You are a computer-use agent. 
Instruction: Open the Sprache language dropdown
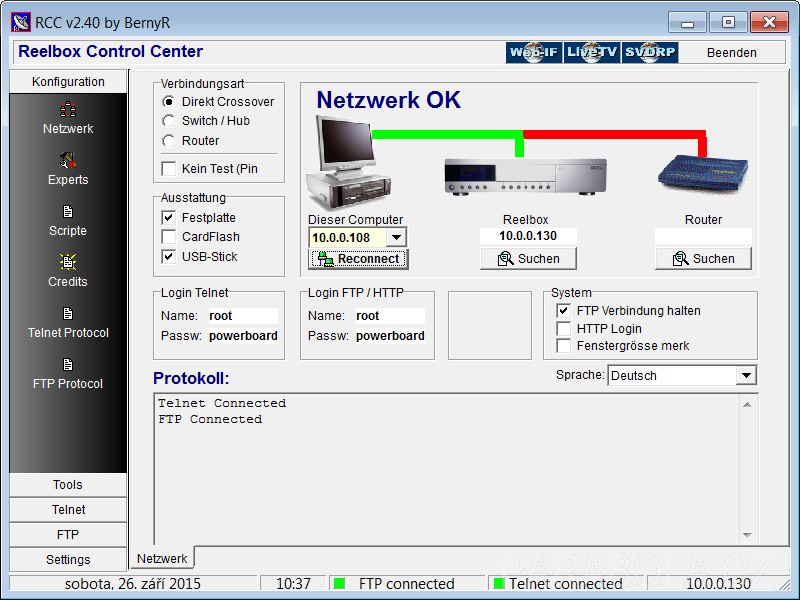[746, 376]
